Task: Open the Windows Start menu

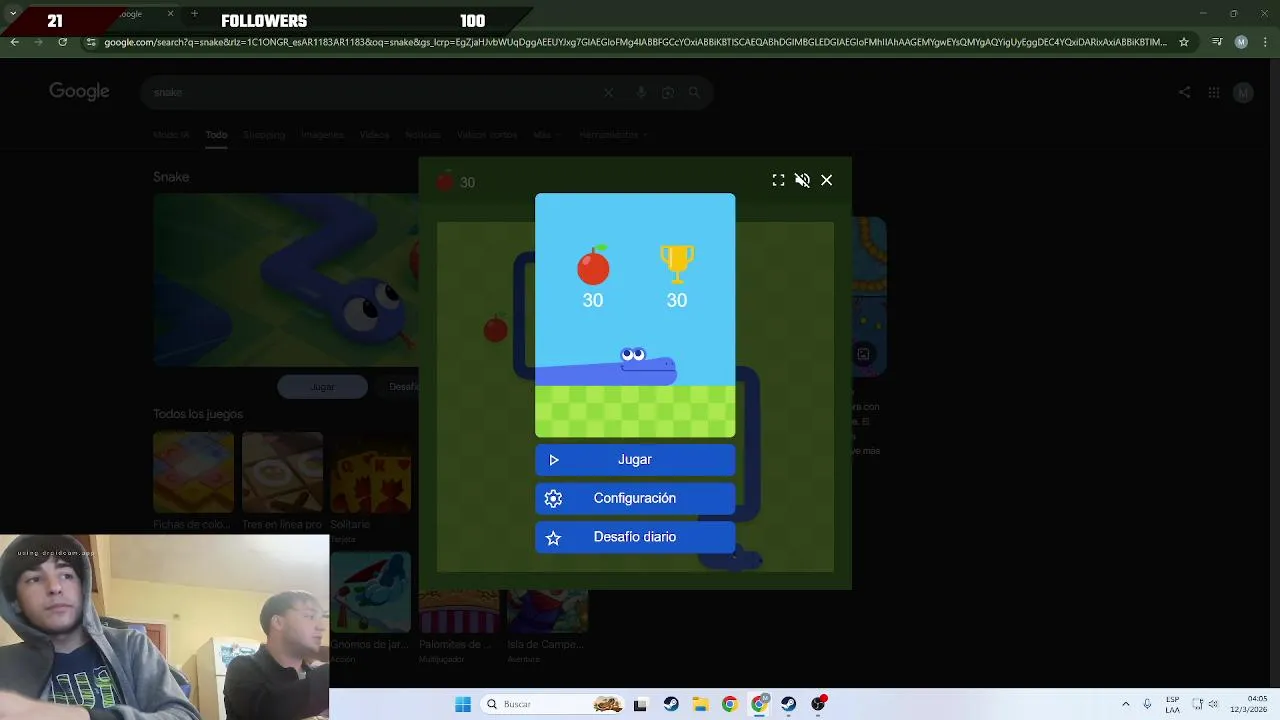Action: click(463, 704)
